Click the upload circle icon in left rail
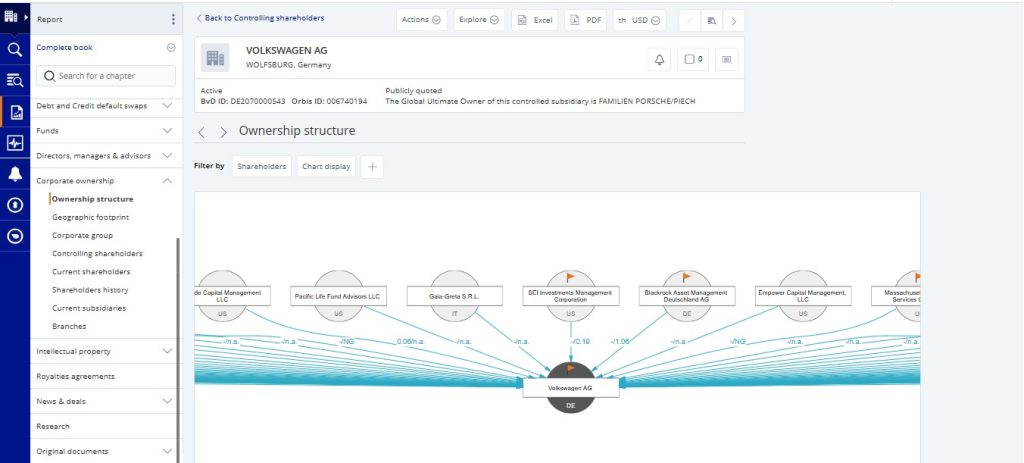 (x=14, y=205)
